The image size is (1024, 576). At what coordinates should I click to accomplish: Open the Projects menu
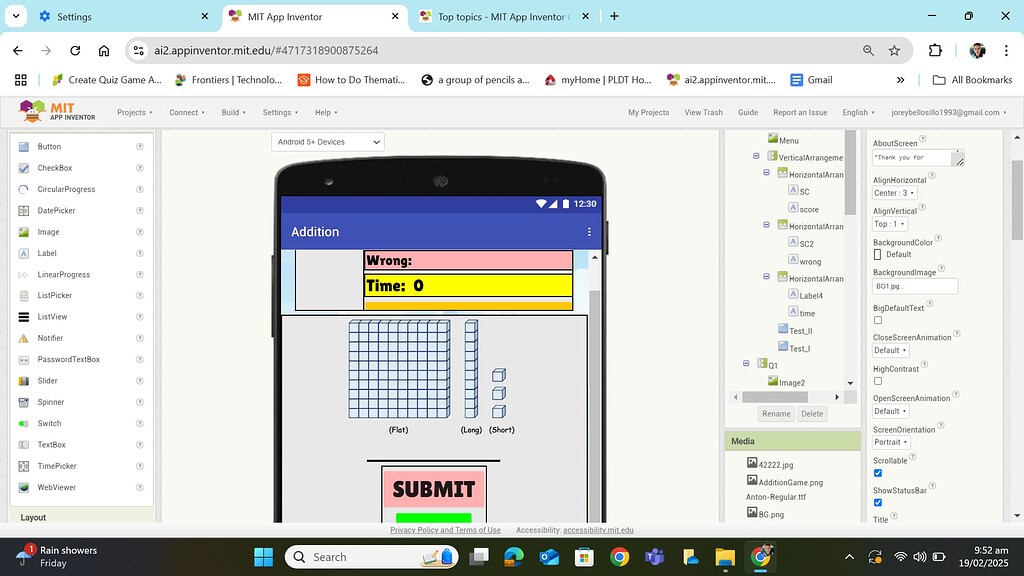tap(135, 112)
